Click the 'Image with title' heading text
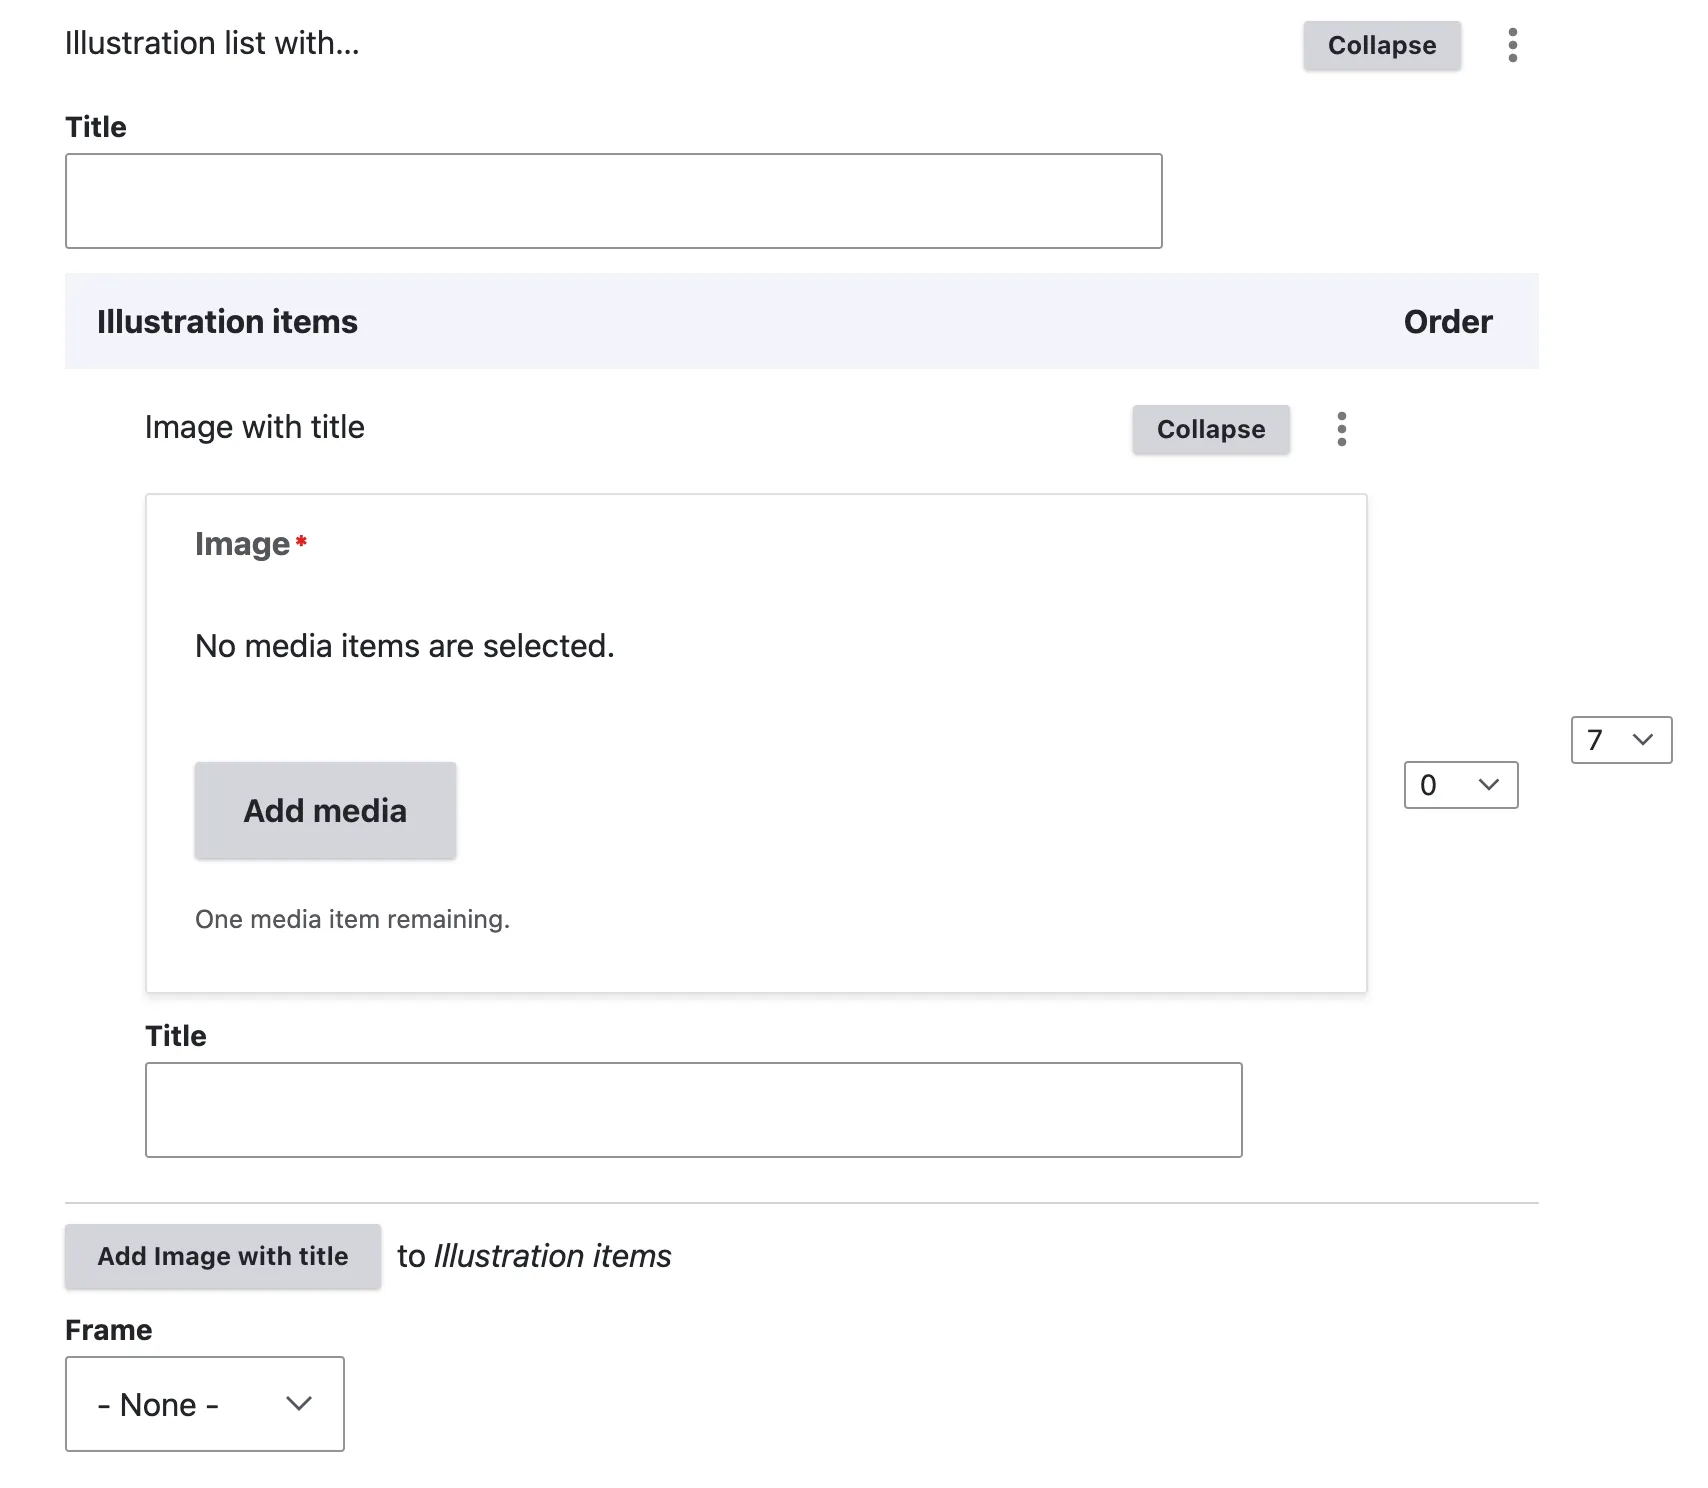Image resolution: width=1708 pixels, height=1488 pixels. click(x=254, y=427)
